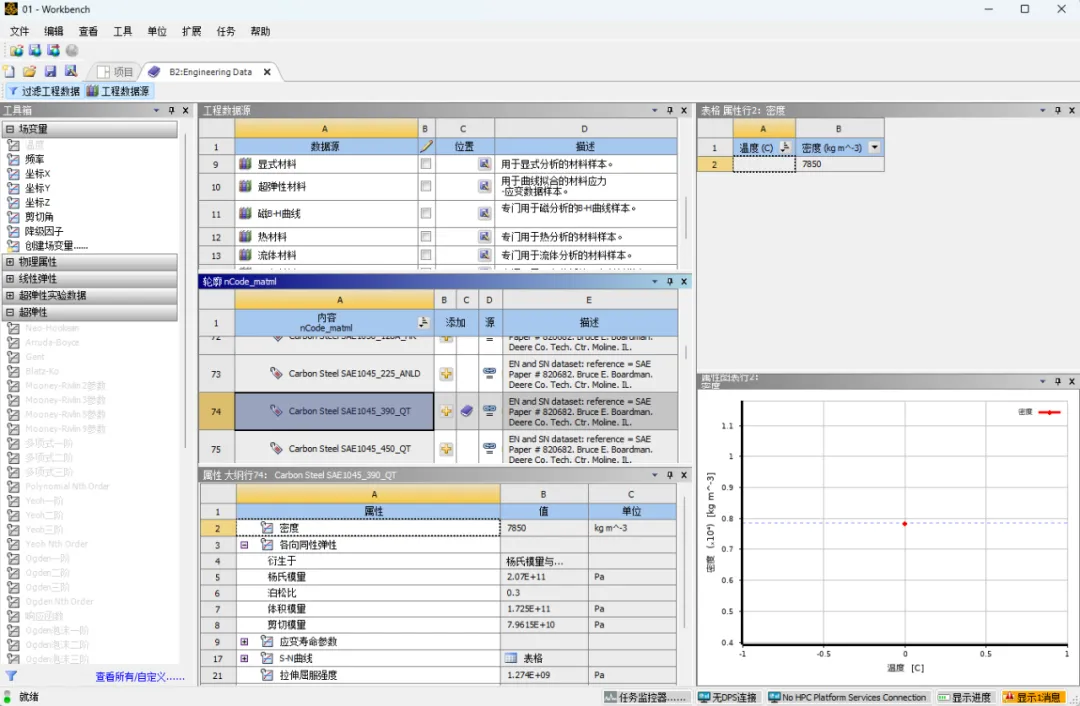Click 显示消息 in the status bar
Image resolution: width=1080 pixels, height=706 pixels.
tap(1032, 698)
